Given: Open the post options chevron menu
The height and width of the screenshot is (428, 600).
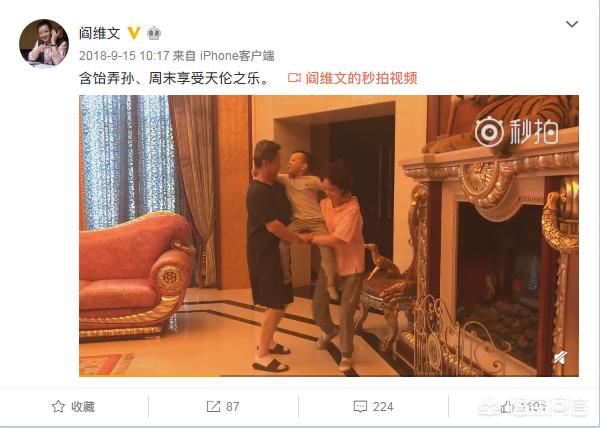Looking at the screenshot, I should 572,24.
